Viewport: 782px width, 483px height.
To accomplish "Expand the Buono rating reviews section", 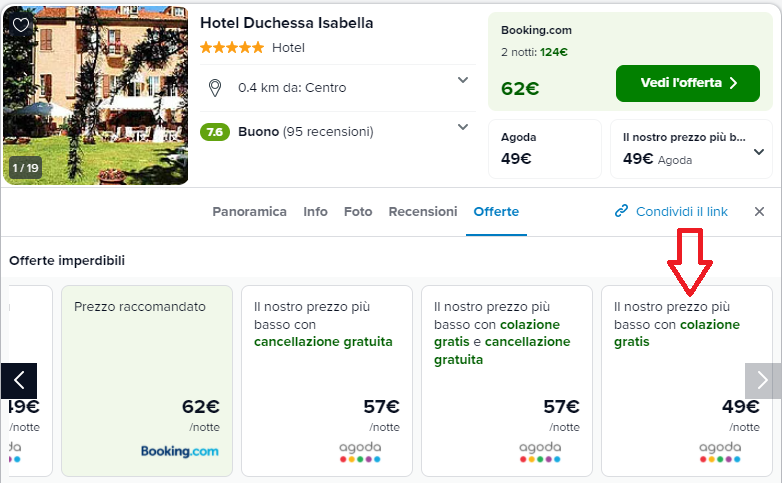I will coord(463,127).
